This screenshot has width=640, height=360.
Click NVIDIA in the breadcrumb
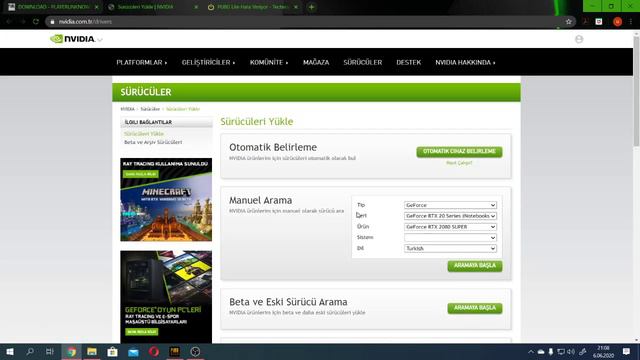coord(127,109)
